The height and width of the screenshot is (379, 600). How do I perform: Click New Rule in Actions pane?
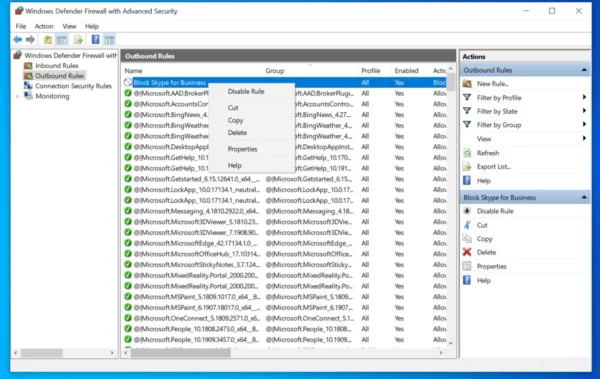click(x=492, y=84)
